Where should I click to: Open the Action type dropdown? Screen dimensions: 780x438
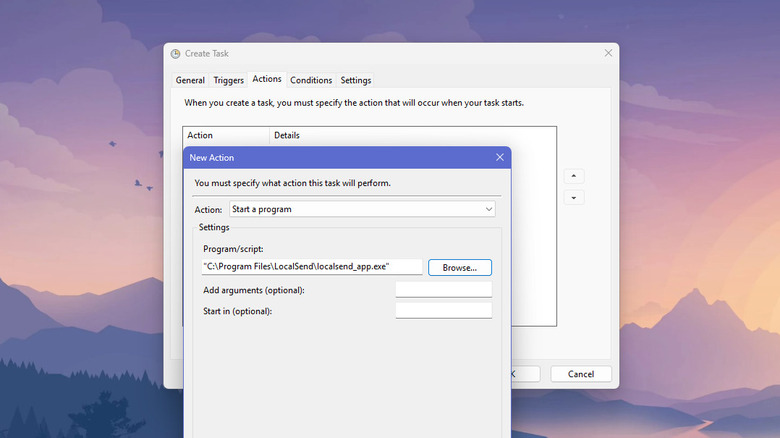coord(362,209)
